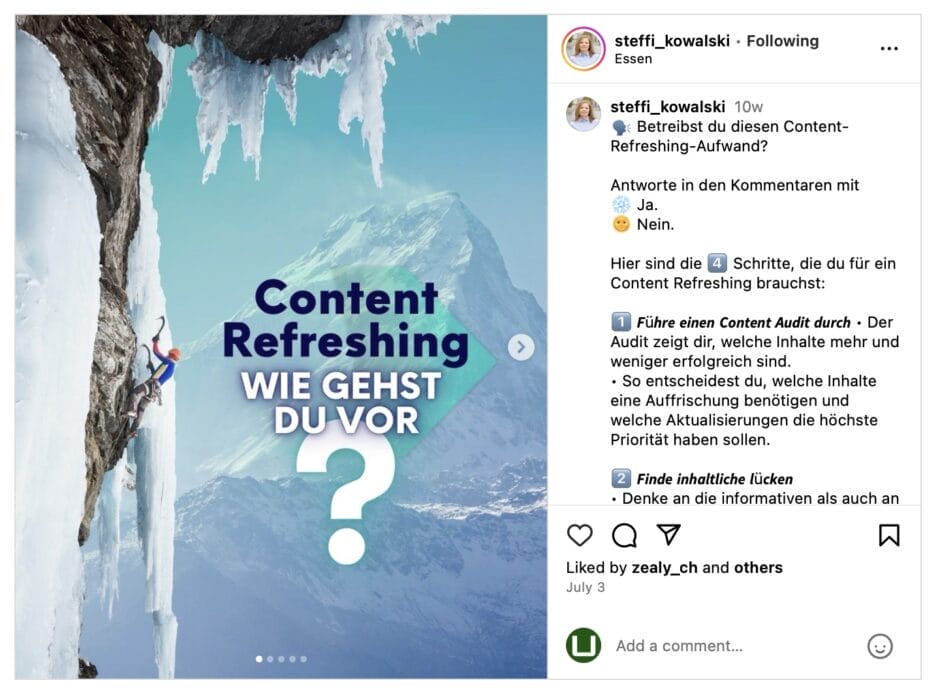The width and height of the screenshot is (940, 693).
Task: Click steffi_kowalski header profile picture
Action: pyautogui.click(x=583, y=48)
